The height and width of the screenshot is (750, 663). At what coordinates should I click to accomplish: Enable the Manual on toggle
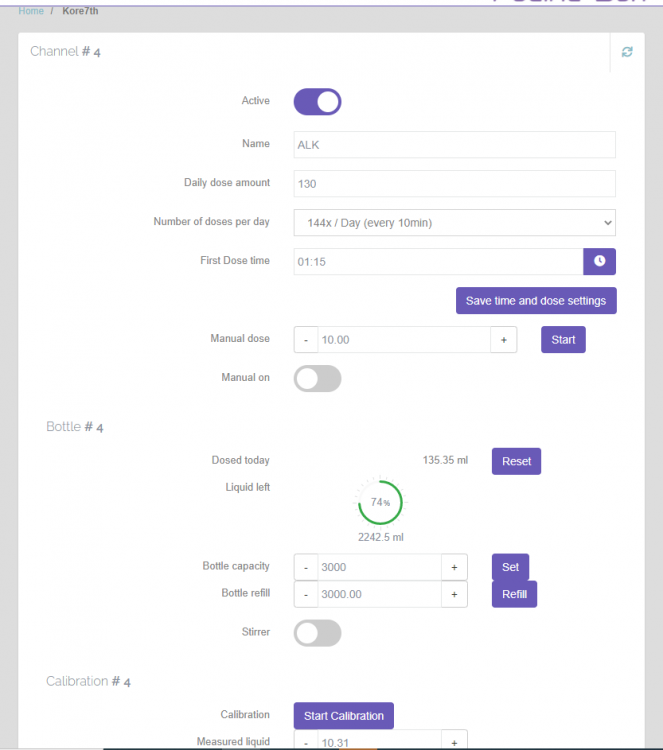pyautogui.click(x=317, y=378)
